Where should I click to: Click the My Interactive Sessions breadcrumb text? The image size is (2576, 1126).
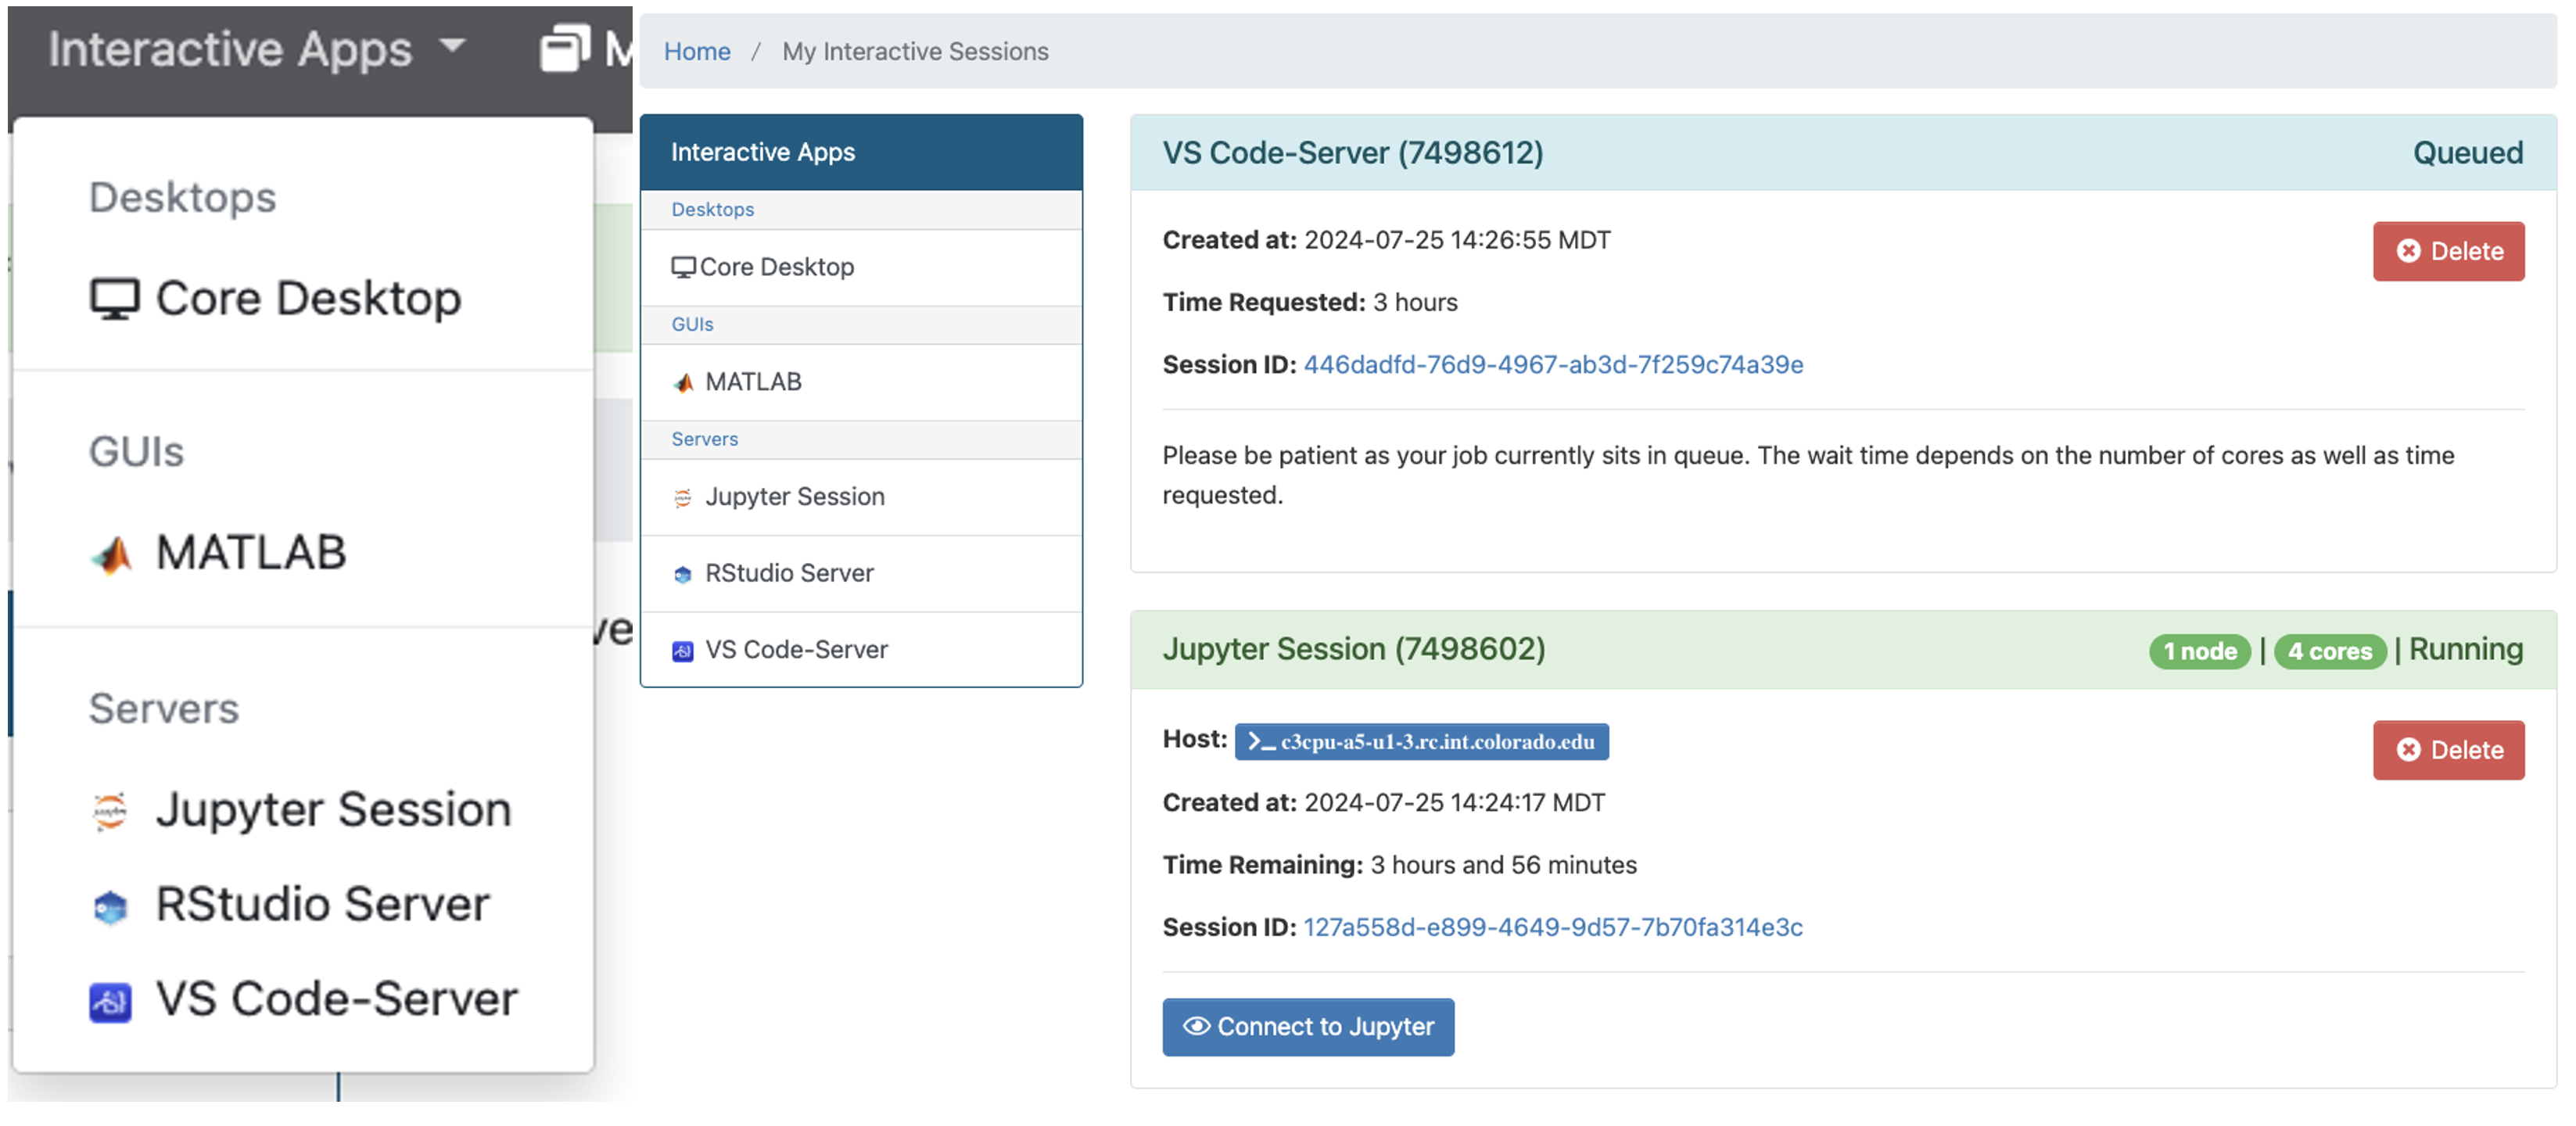click(915, 51)
